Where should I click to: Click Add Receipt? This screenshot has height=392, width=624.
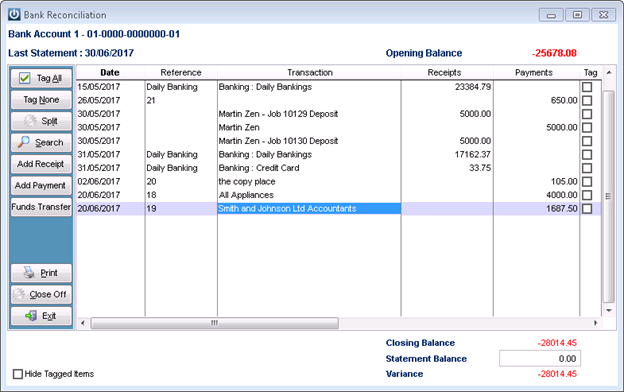[41, 164]
